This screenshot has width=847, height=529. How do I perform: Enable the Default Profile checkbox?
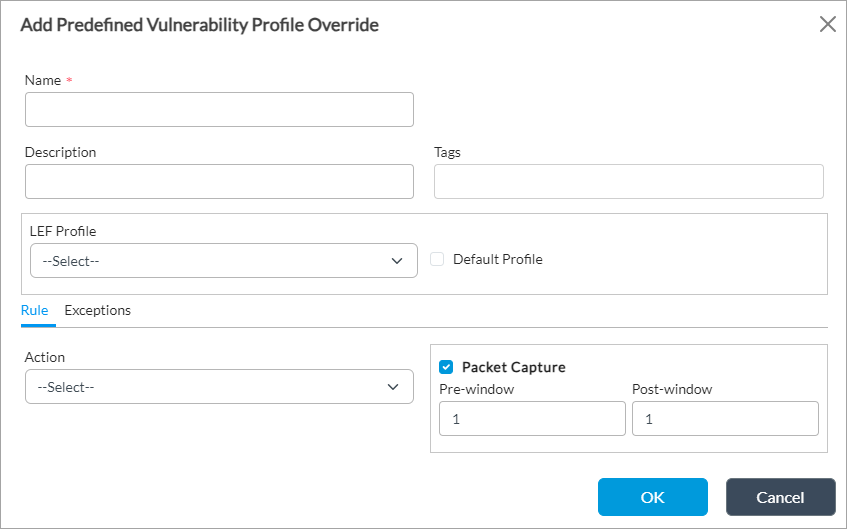pos(437,260)
